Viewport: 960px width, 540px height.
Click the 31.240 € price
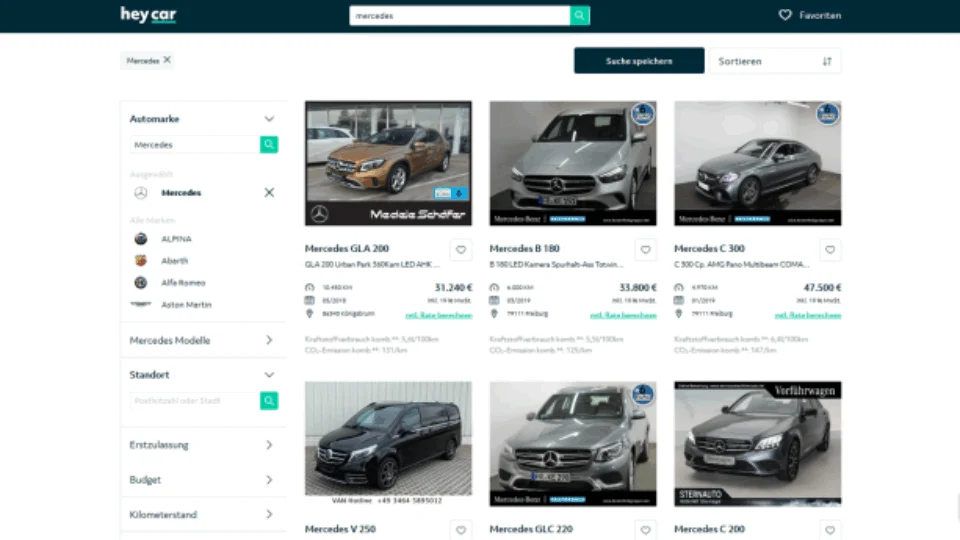453,287
